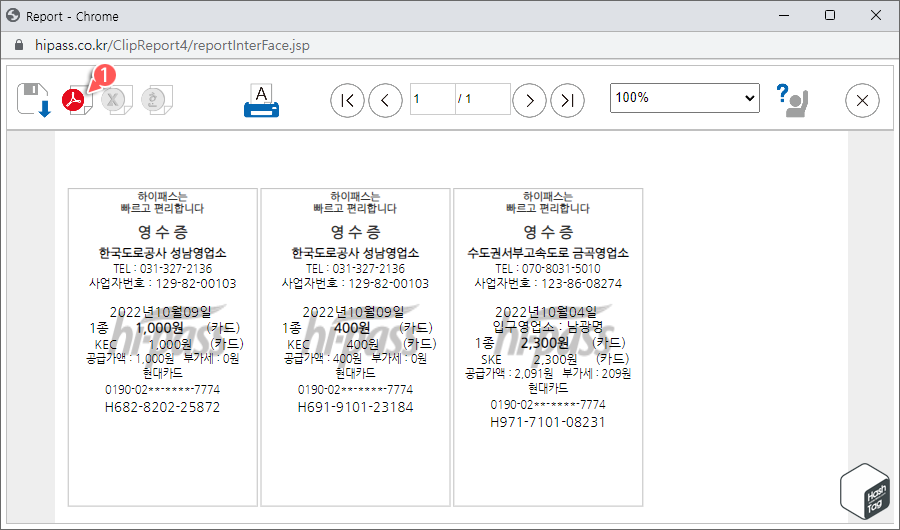Click 공급가액 : 2,091원 부가세 : 209원 line
The image size is (900, 530).
pos(548,373)
